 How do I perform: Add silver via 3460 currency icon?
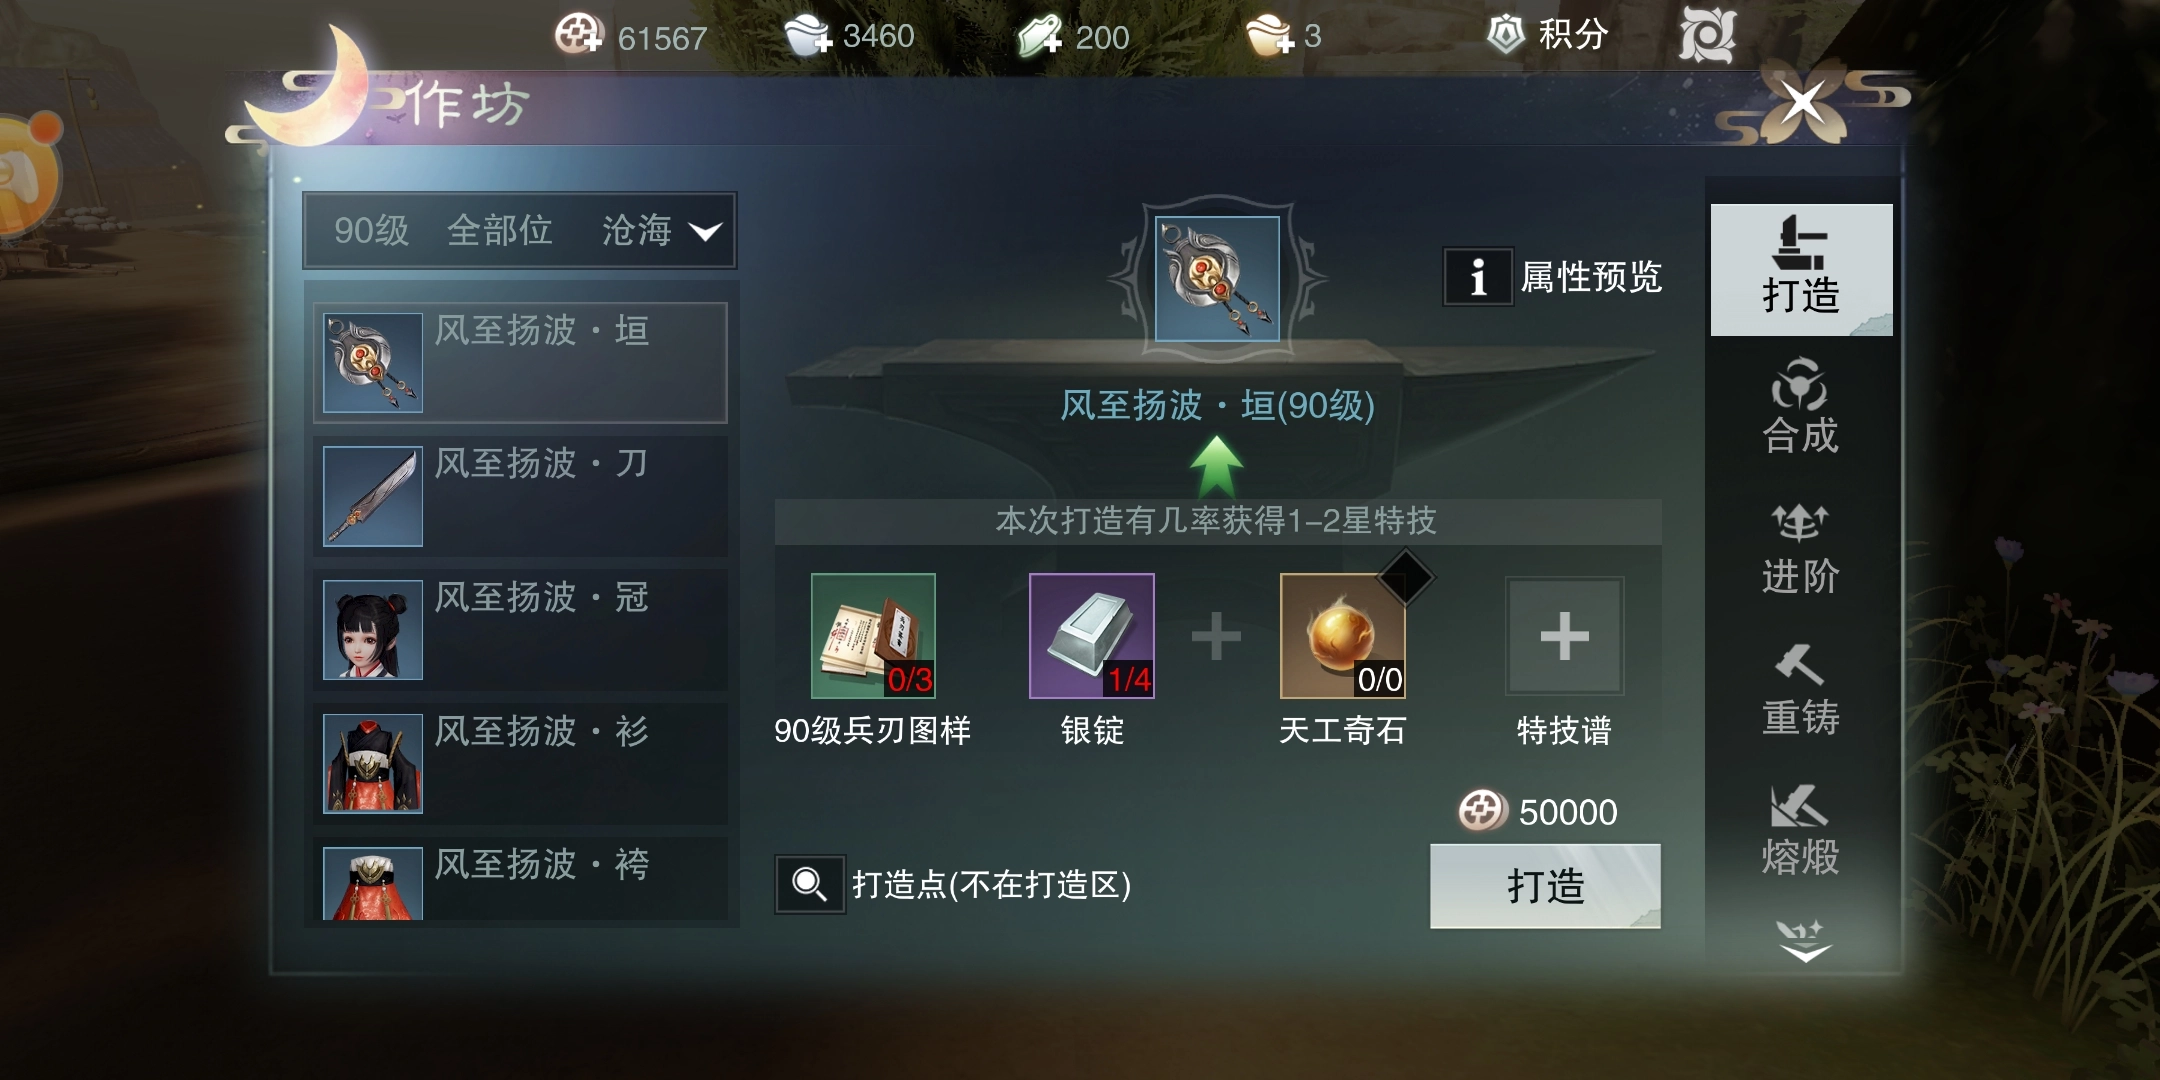click(x=808, y=35)
